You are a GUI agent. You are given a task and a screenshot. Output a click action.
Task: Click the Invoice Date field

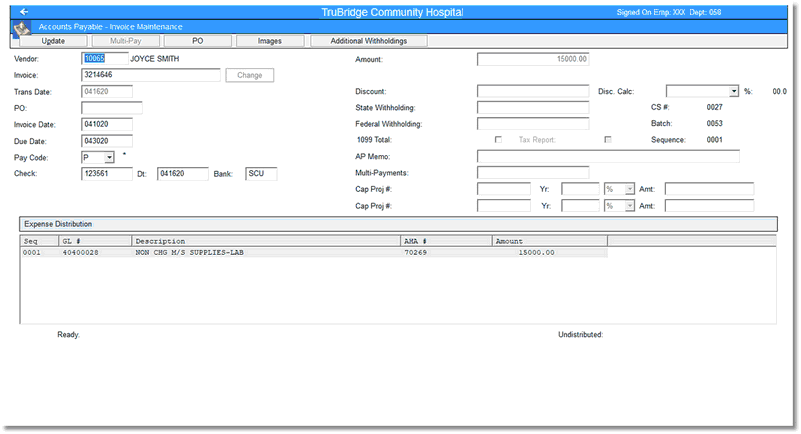coord(107,125)
